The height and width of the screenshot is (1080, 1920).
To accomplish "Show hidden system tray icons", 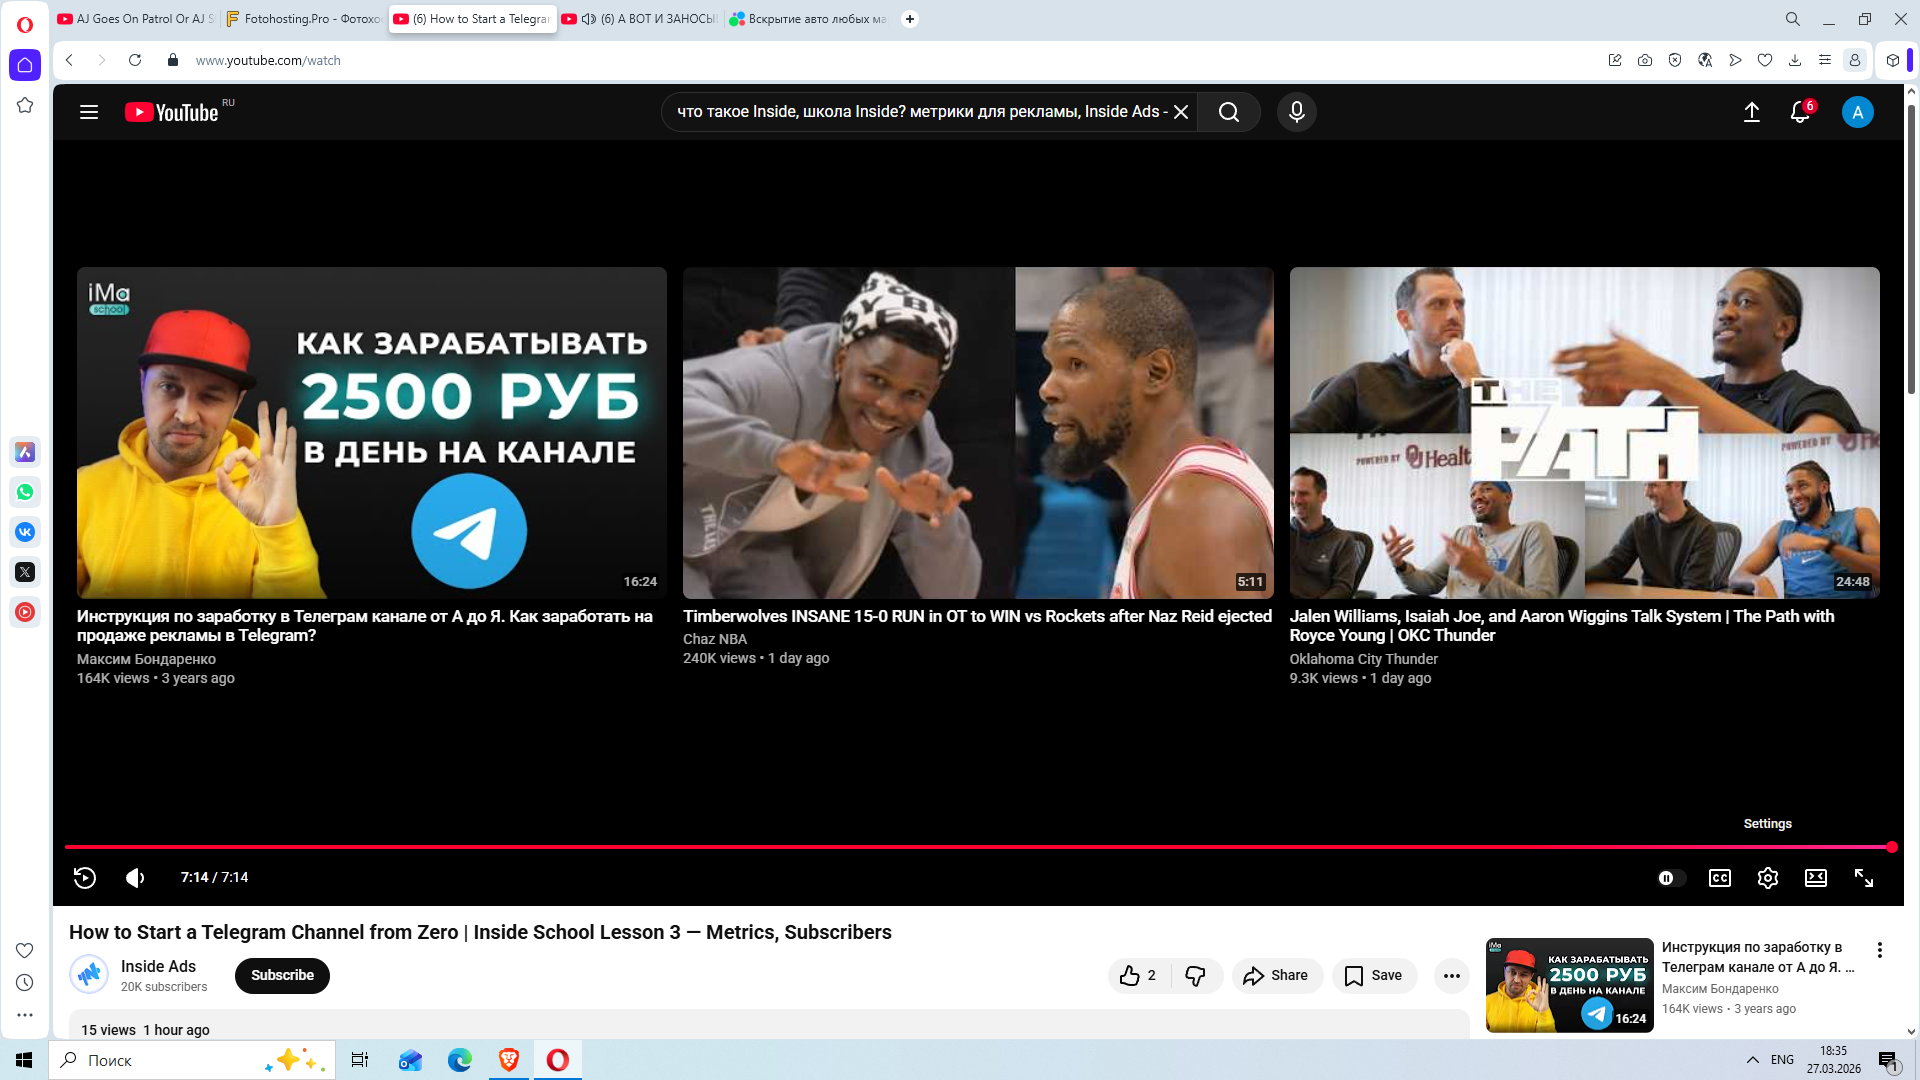I will click(x=1752, y=1060).
